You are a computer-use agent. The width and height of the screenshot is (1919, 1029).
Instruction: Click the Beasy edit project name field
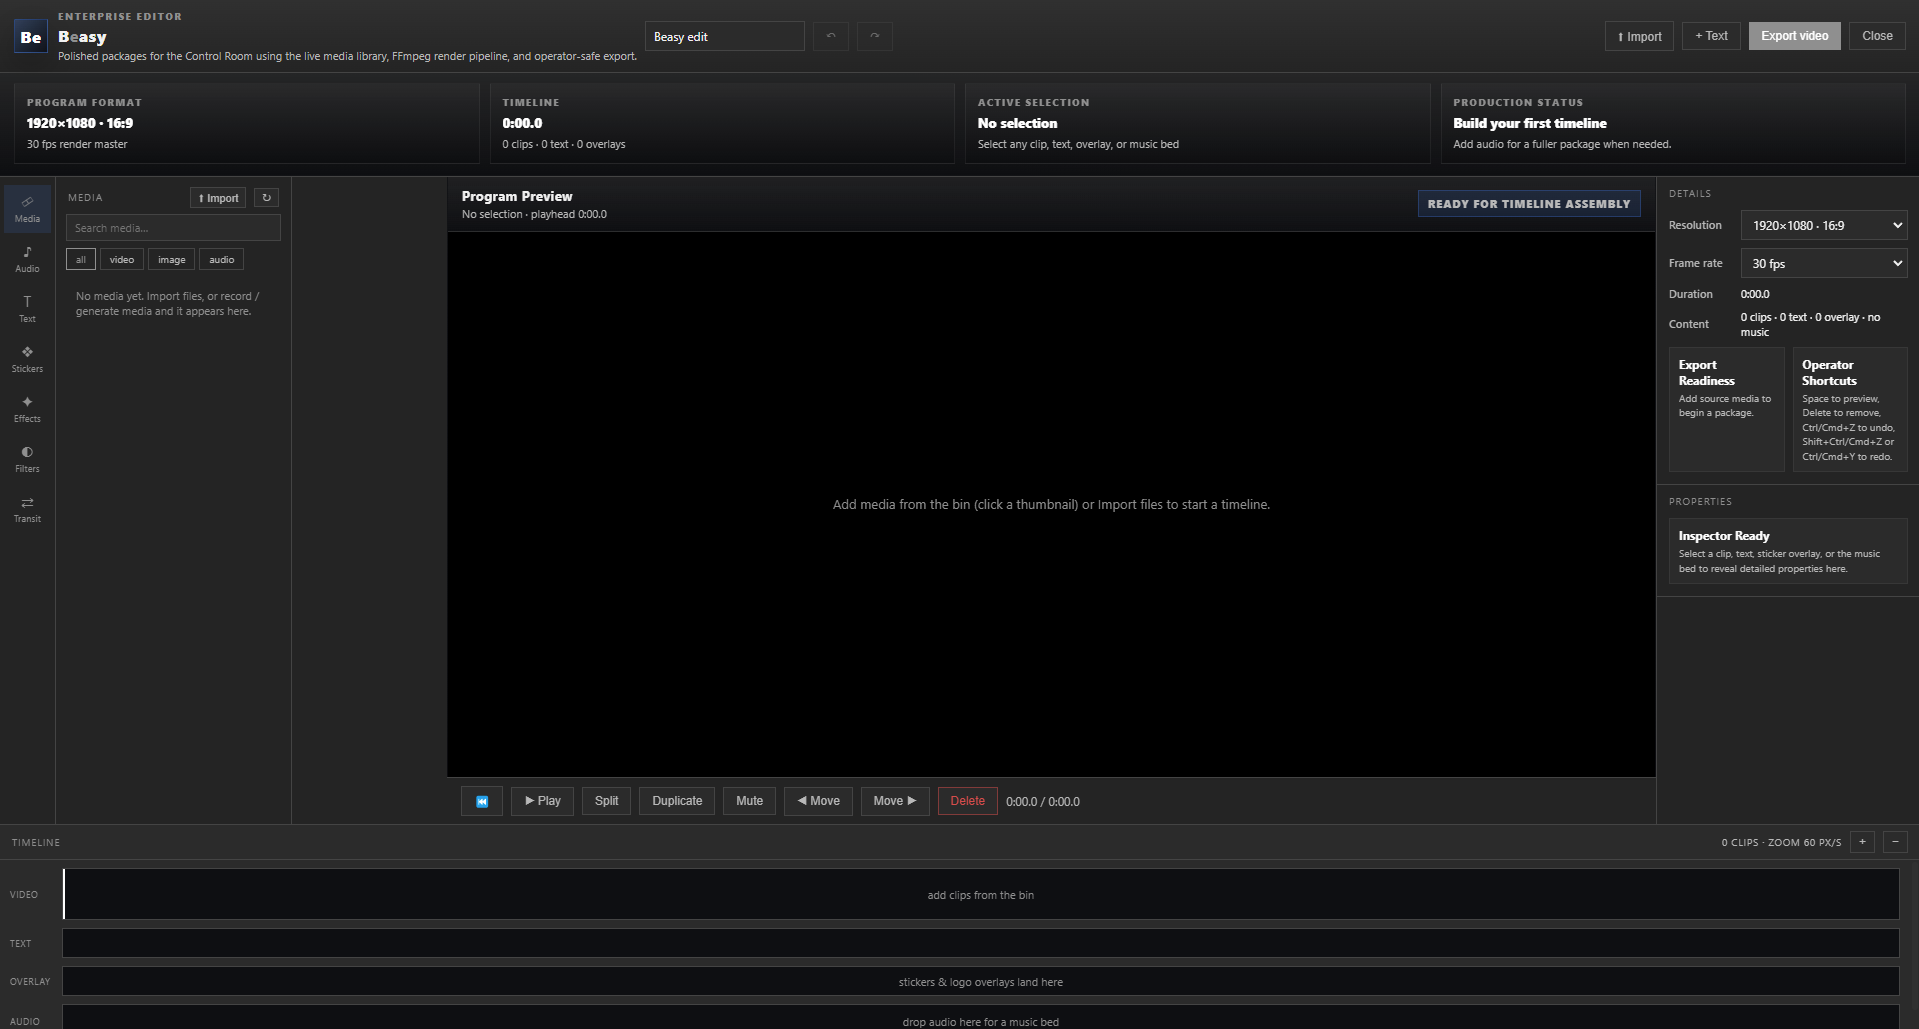click(724, 36)
